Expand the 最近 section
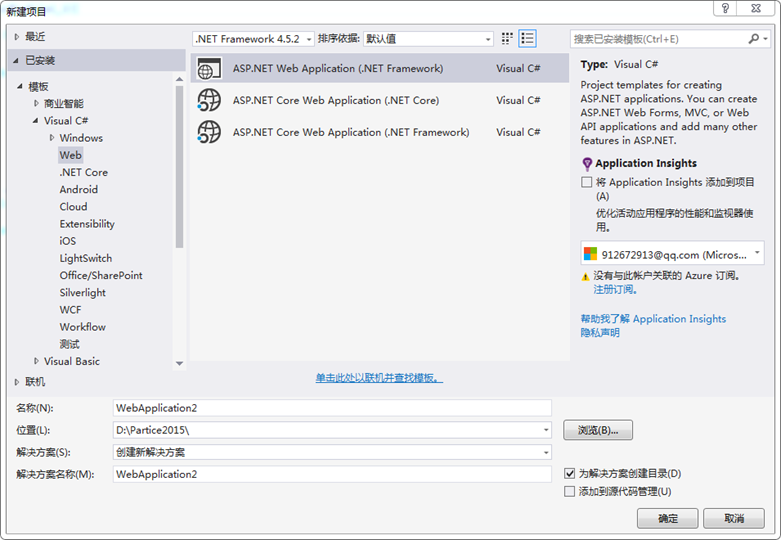 [x=17, y=36]
